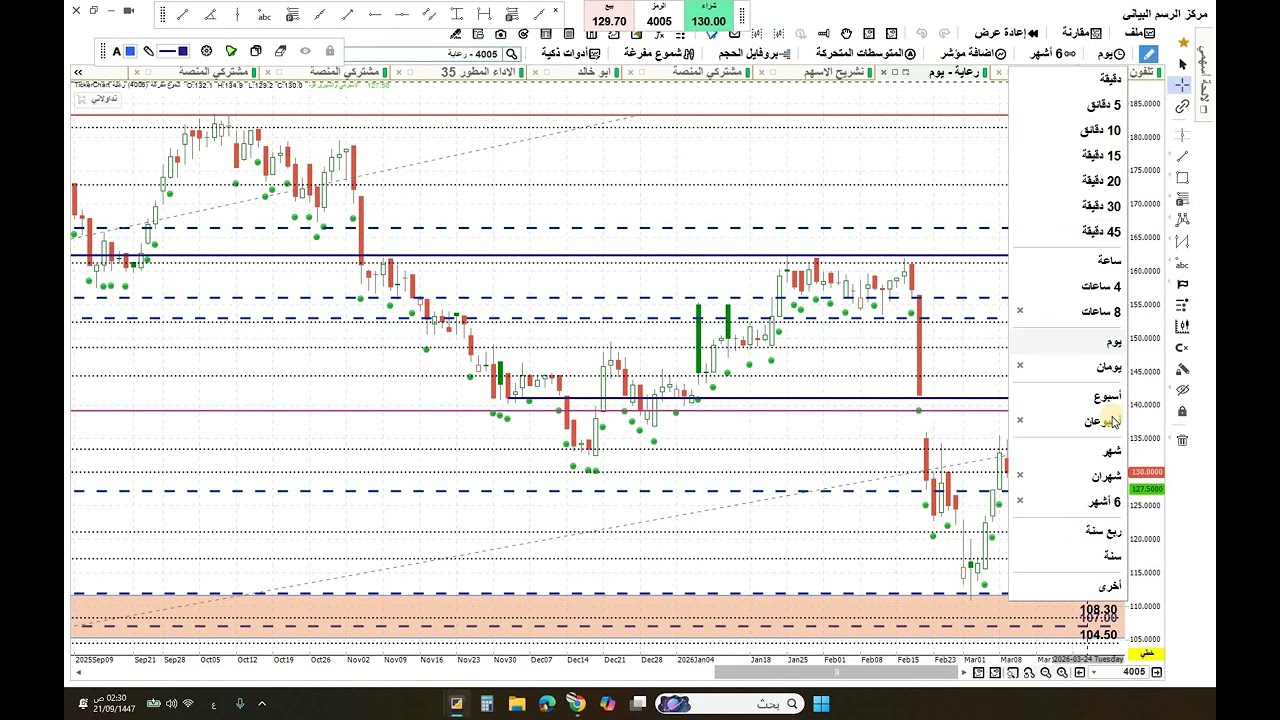The width and height of the screenshot is (1280, 720).
Task: Select 15 دقيقة interval from list
Action: (1101, 155)
